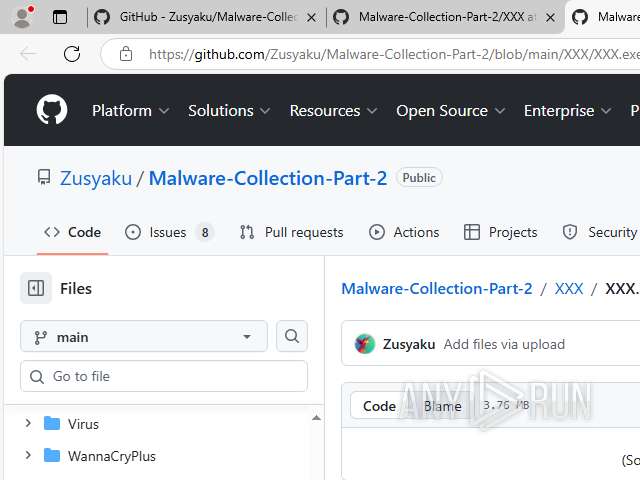The height and width of the screenshot is (480, 640).
Task: Open Zusyaku author name in commit row
Action: click(409, 344)
